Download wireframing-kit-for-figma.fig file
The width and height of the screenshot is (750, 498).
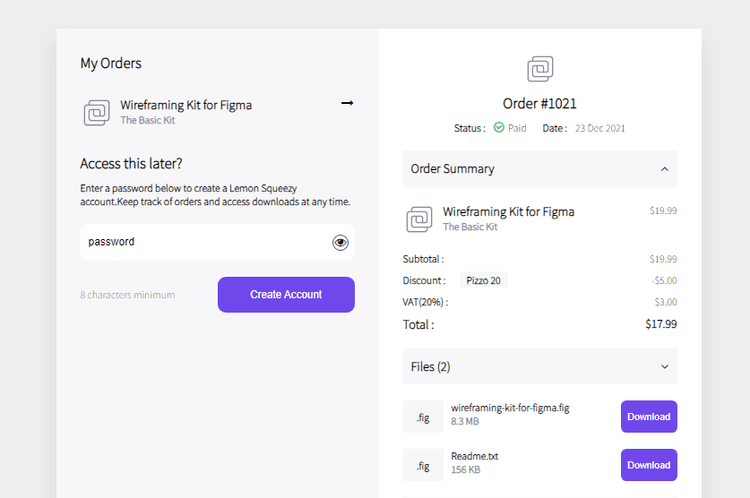[648, 417]
